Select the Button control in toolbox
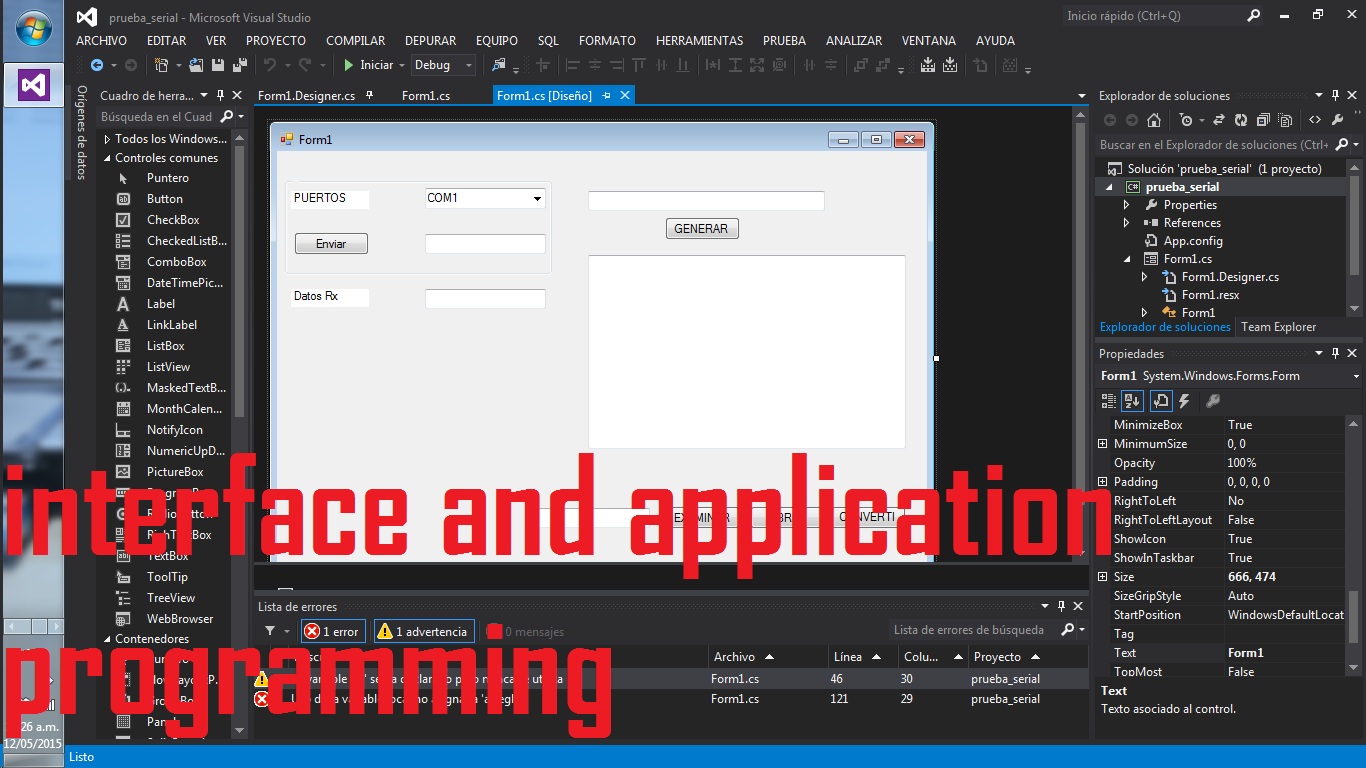 [x=165, y=199]
